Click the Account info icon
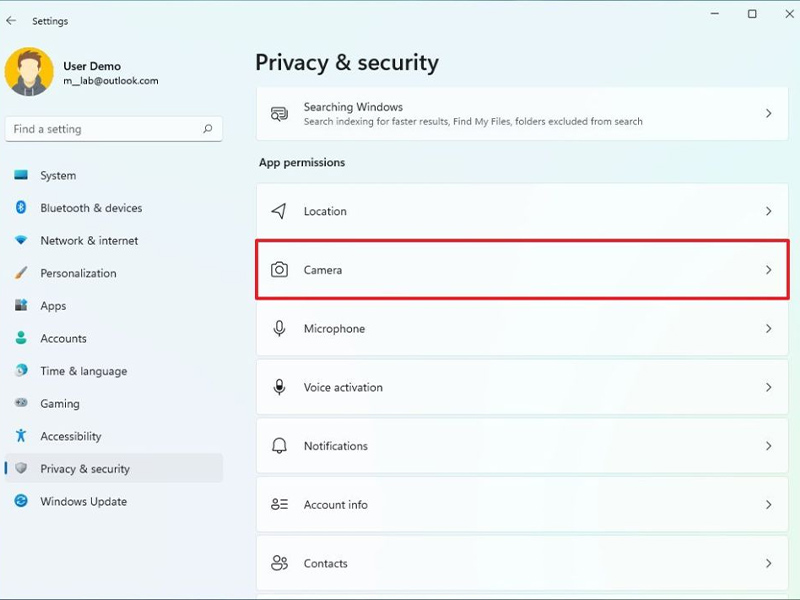 pos(279,505)
